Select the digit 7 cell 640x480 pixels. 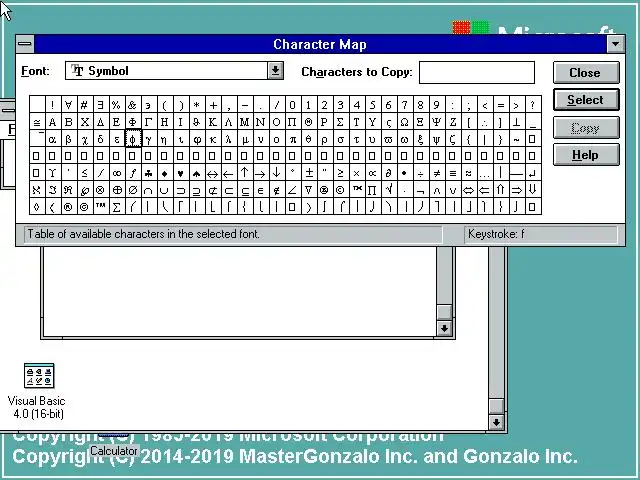(x=404, y=105)
